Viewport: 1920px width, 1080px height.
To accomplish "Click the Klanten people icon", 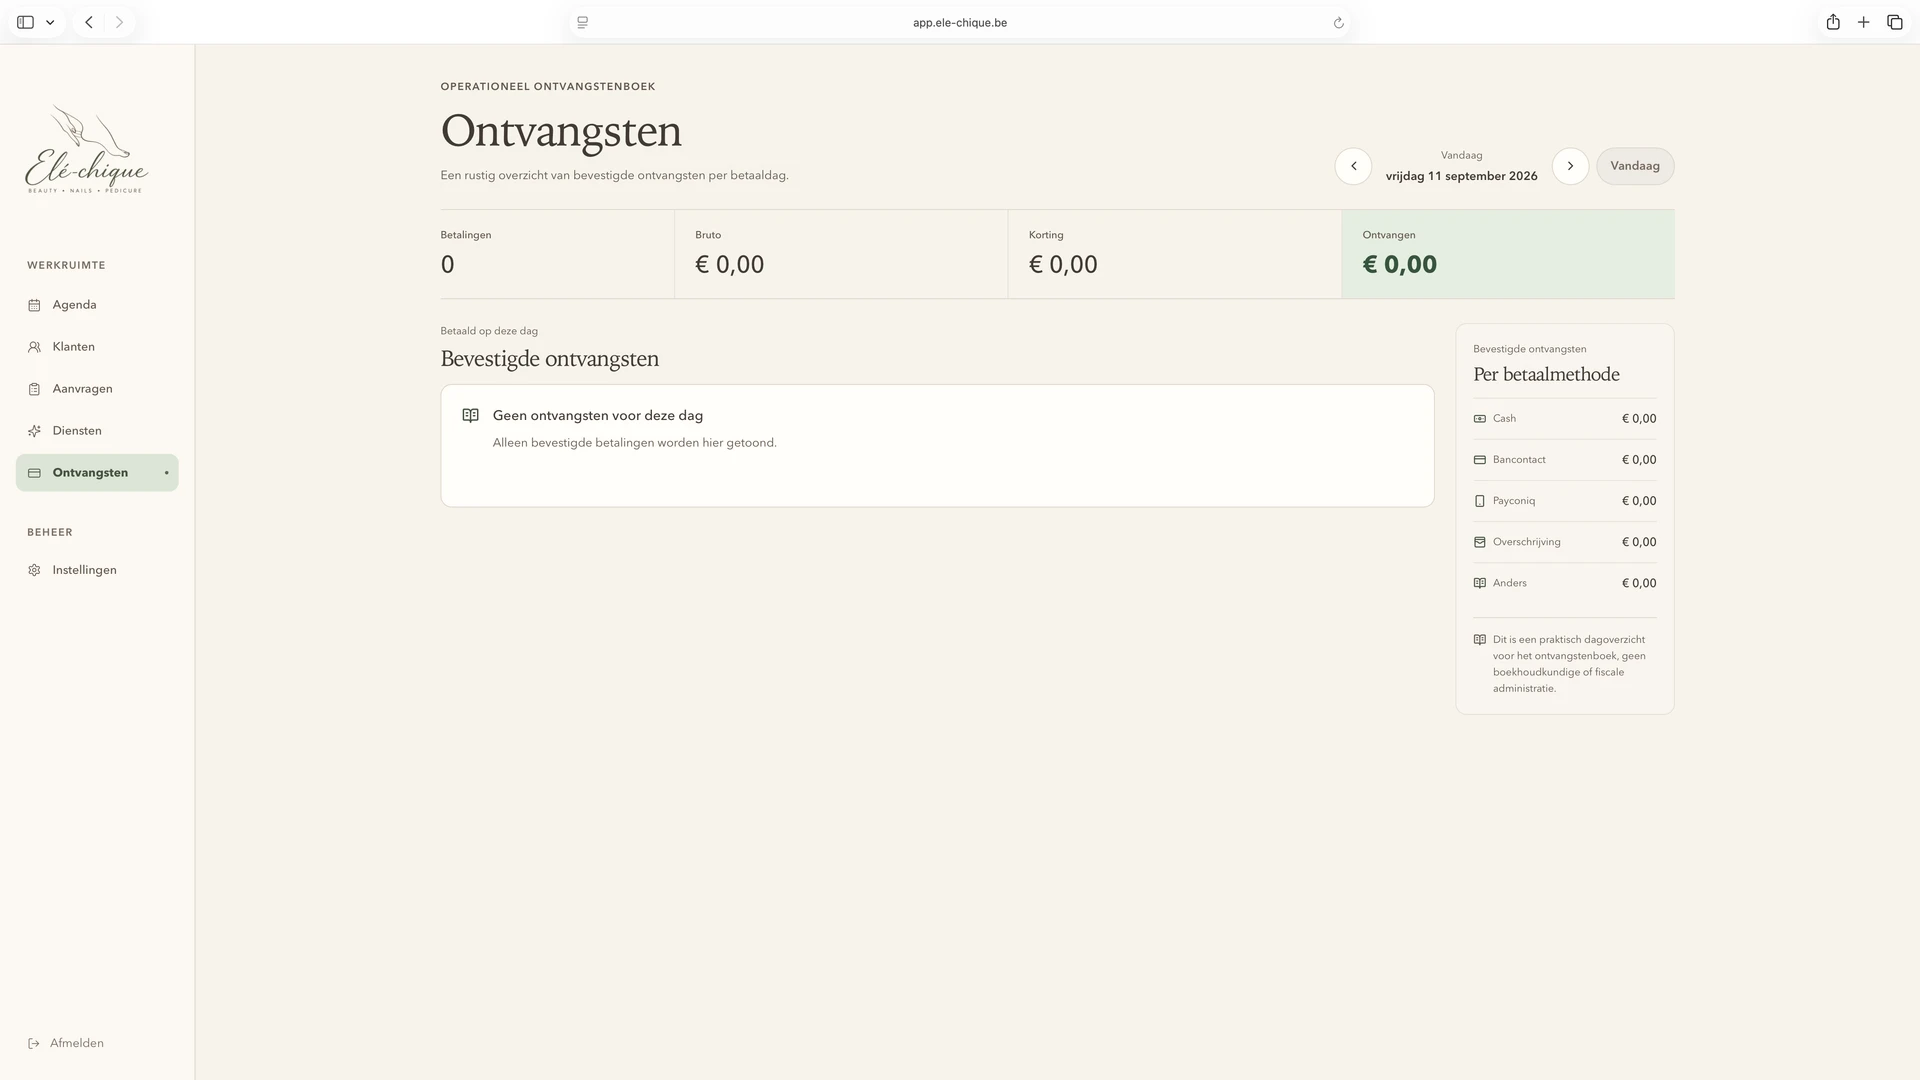I will [34, 347].
